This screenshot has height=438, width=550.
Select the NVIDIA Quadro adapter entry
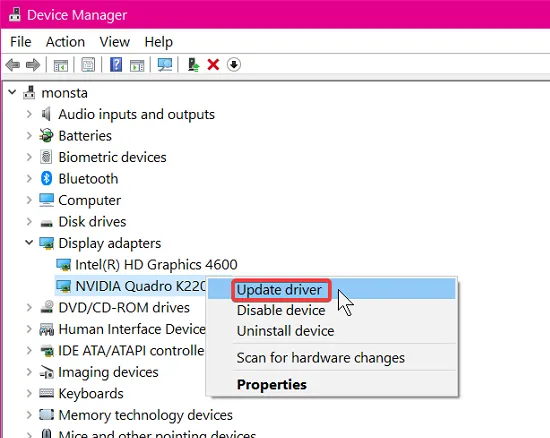141,286
